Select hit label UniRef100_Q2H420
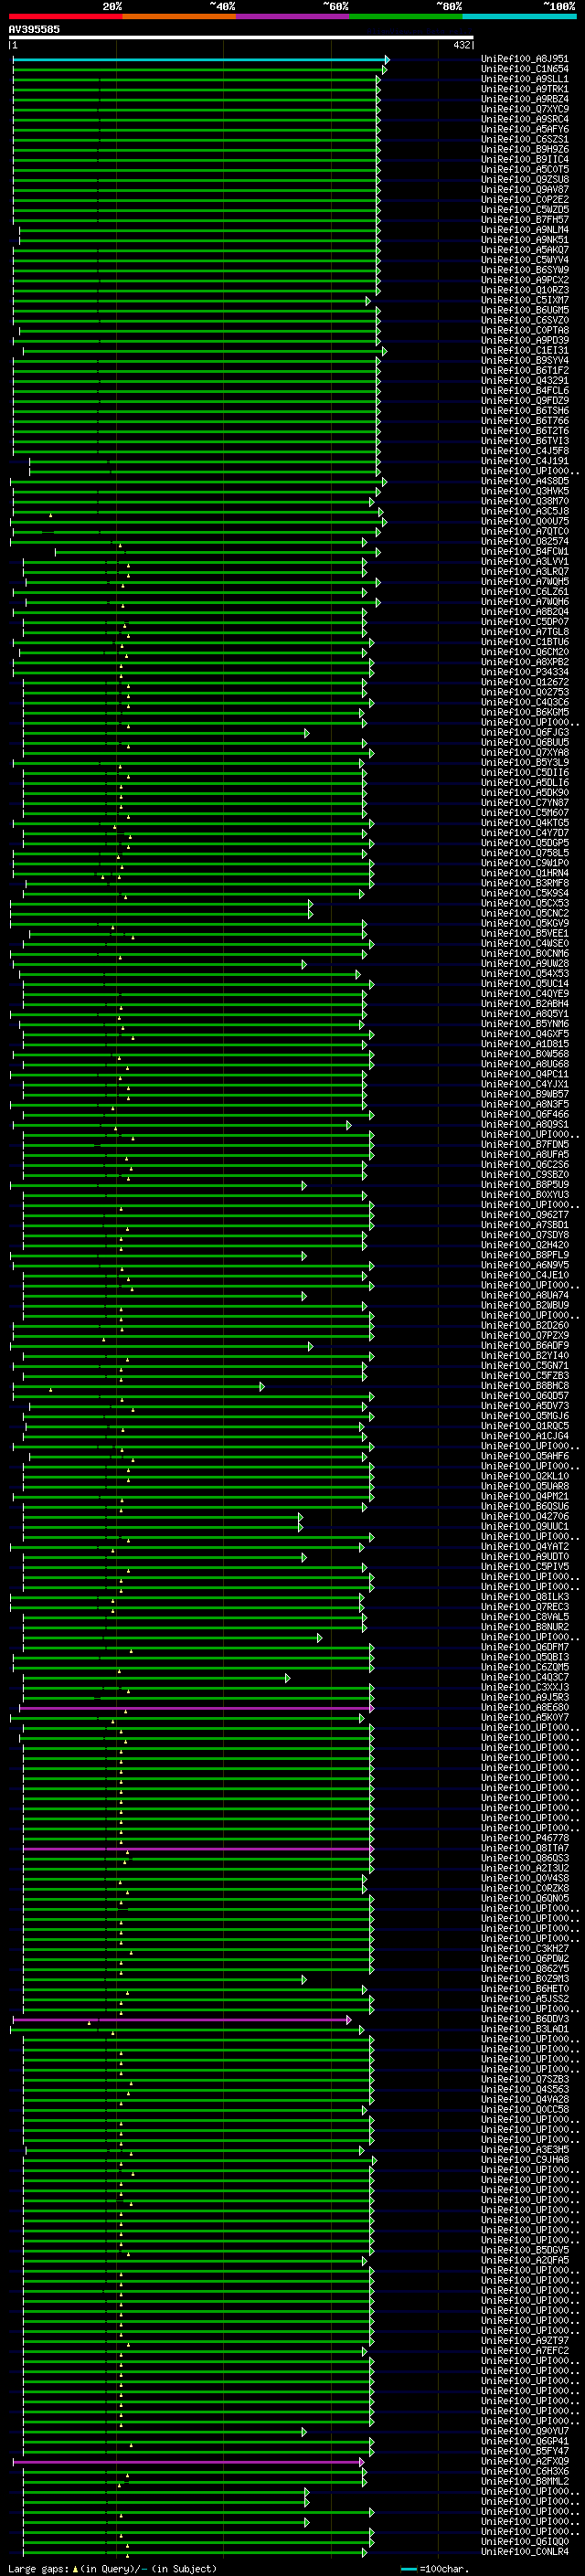 [525, 1244]
